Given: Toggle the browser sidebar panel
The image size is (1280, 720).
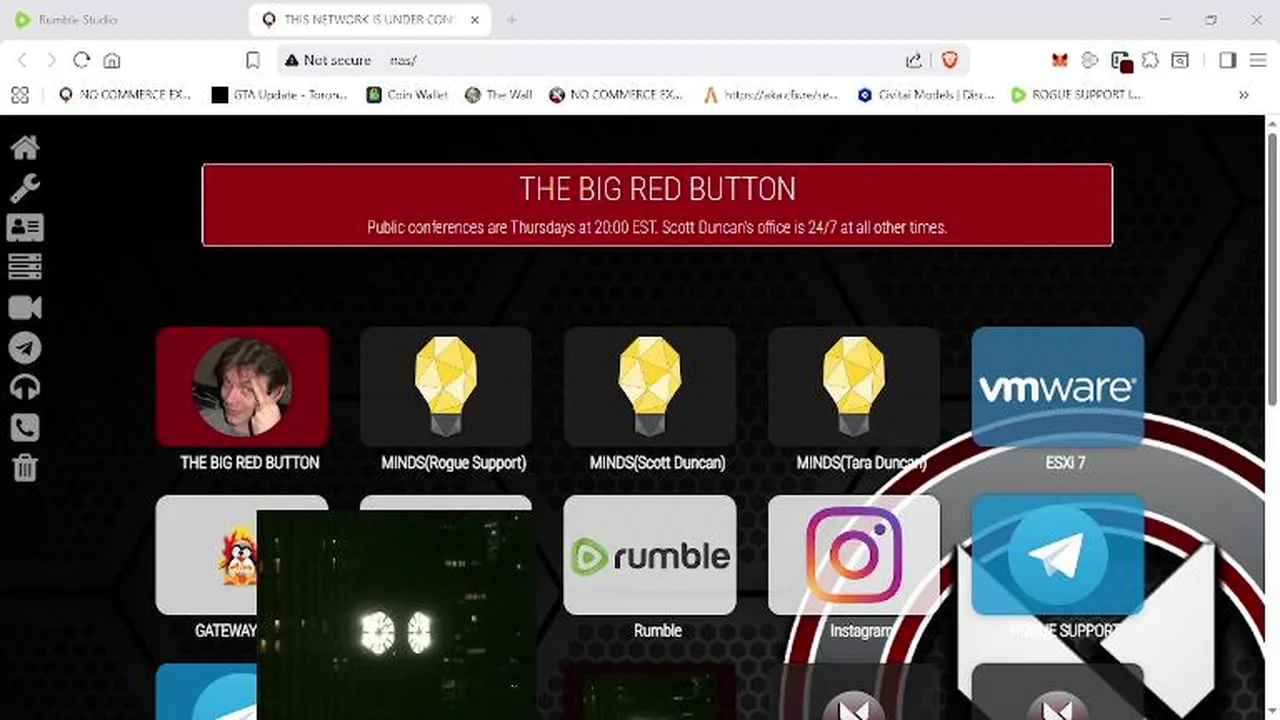Looking at the screenshot, I should coord(1228,60).
